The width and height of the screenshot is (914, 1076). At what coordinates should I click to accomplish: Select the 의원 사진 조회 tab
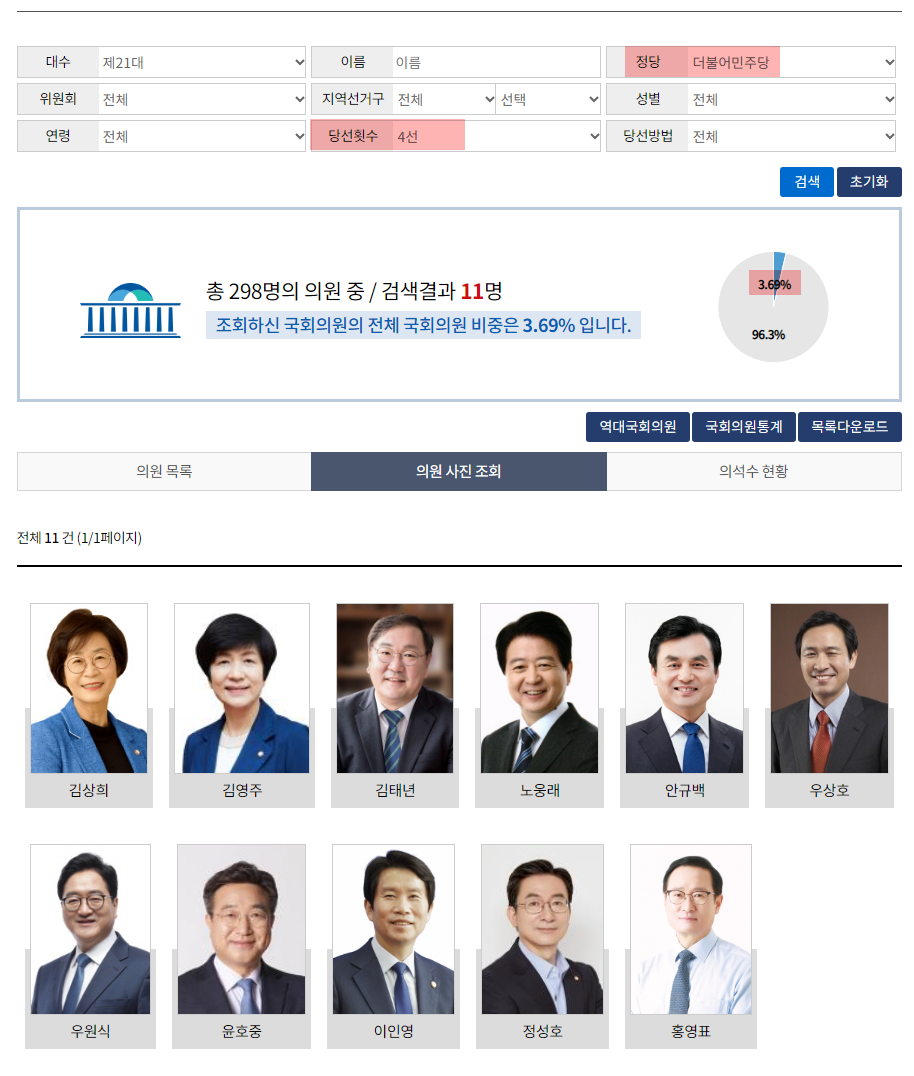[x=458, y=471]
